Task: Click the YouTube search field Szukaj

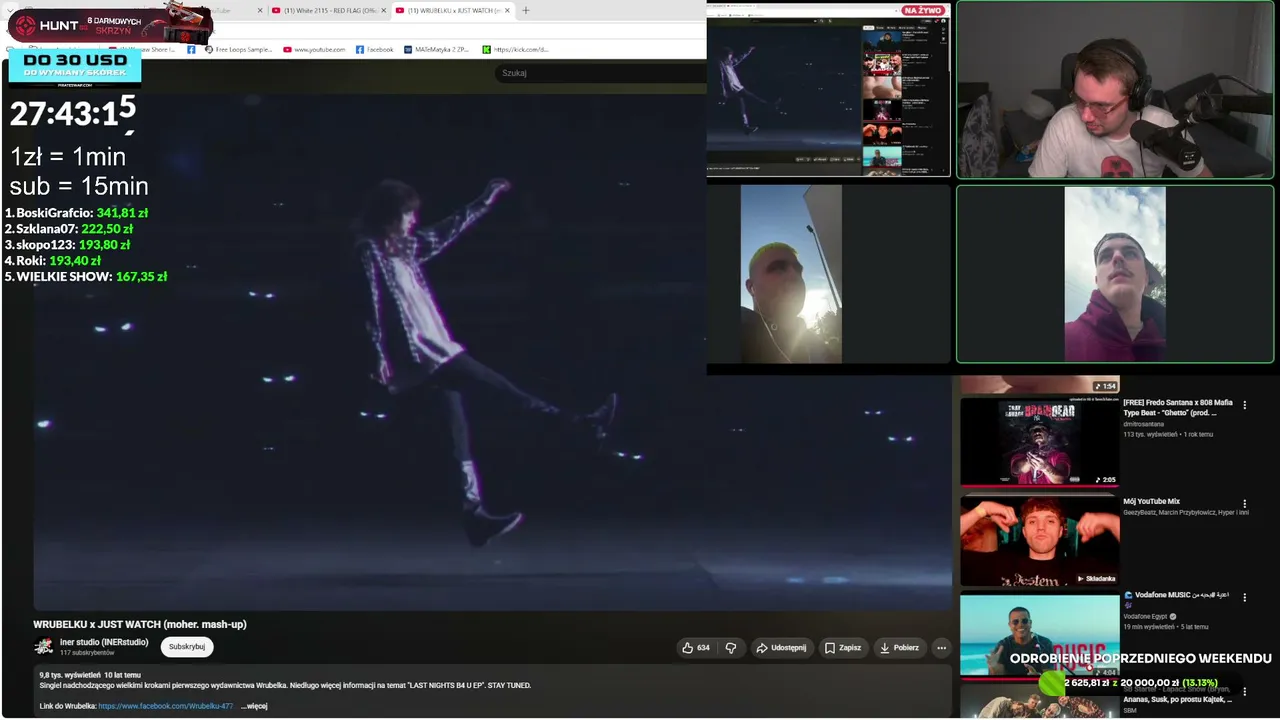Action: pyautogui.click(x=600, y=73)
